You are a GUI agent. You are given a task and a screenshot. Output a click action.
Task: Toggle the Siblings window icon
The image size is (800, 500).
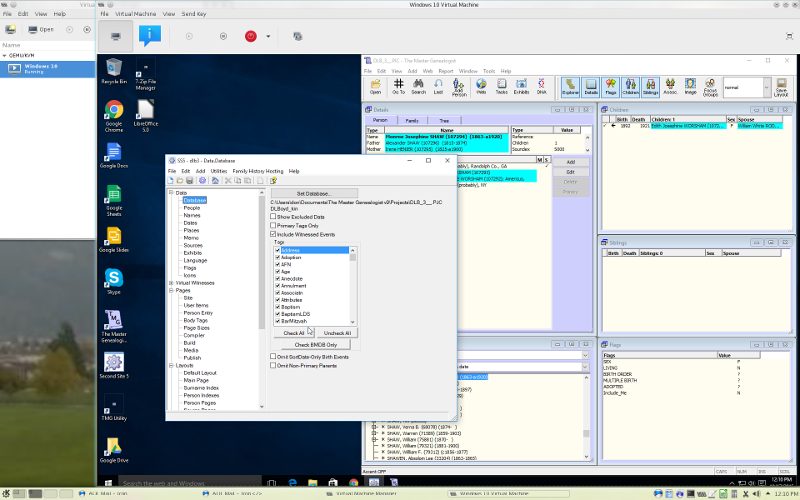point(650,87)
